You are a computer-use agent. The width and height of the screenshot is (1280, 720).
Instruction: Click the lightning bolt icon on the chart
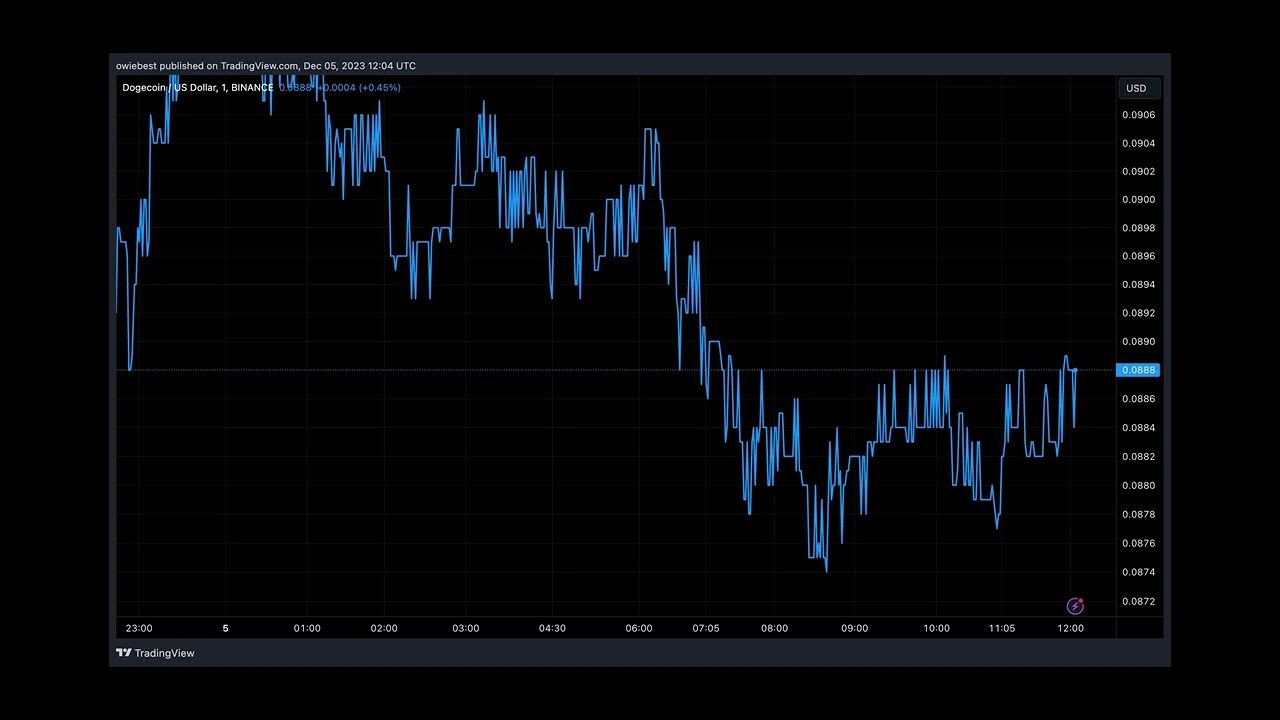click(x=1075, y=606)
